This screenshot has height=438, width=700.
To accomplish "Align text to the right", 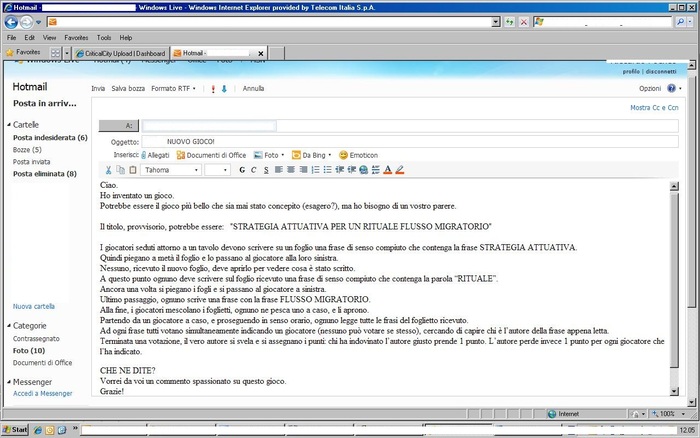I will click(303, 170).
